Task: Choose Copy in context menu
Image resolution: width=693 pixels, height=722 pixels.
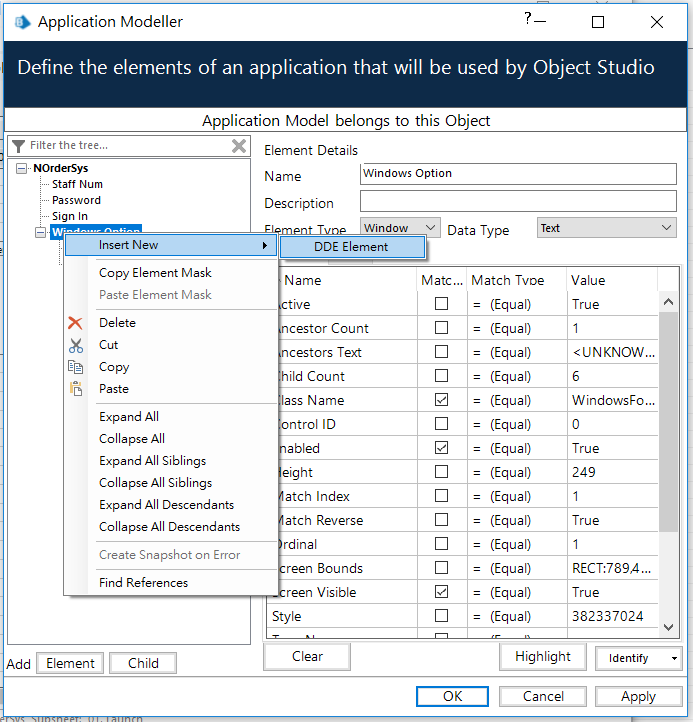Action: pyautogui.click(x=114, y=367)
